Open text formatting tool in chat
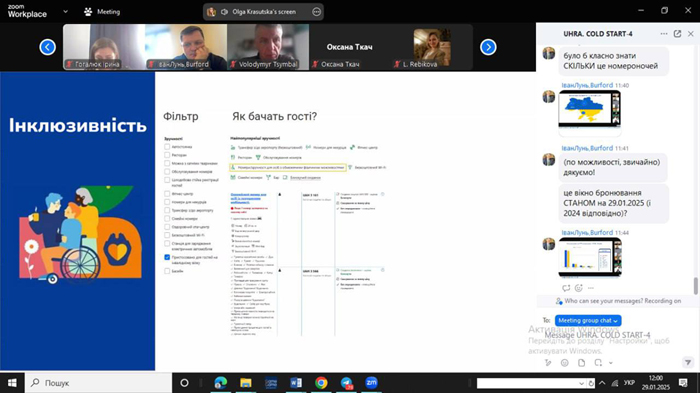Image resolution: width=700 pixels, height=393 pixels. pyautogui.click(x=548, y=363)
